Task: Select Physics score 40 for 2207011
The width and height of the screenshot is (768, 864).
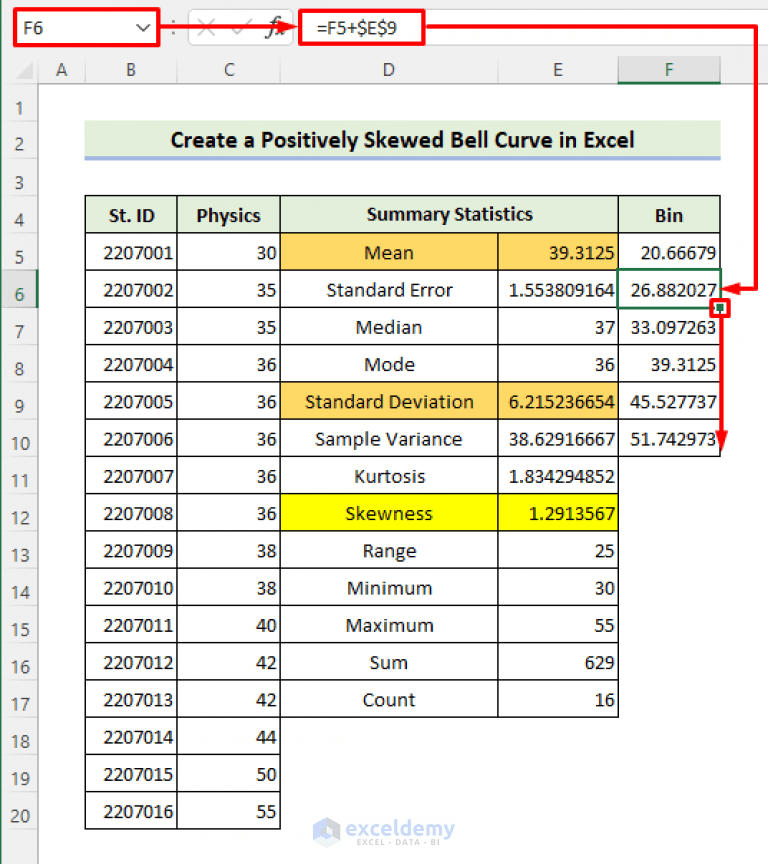Action: (229, 624)
